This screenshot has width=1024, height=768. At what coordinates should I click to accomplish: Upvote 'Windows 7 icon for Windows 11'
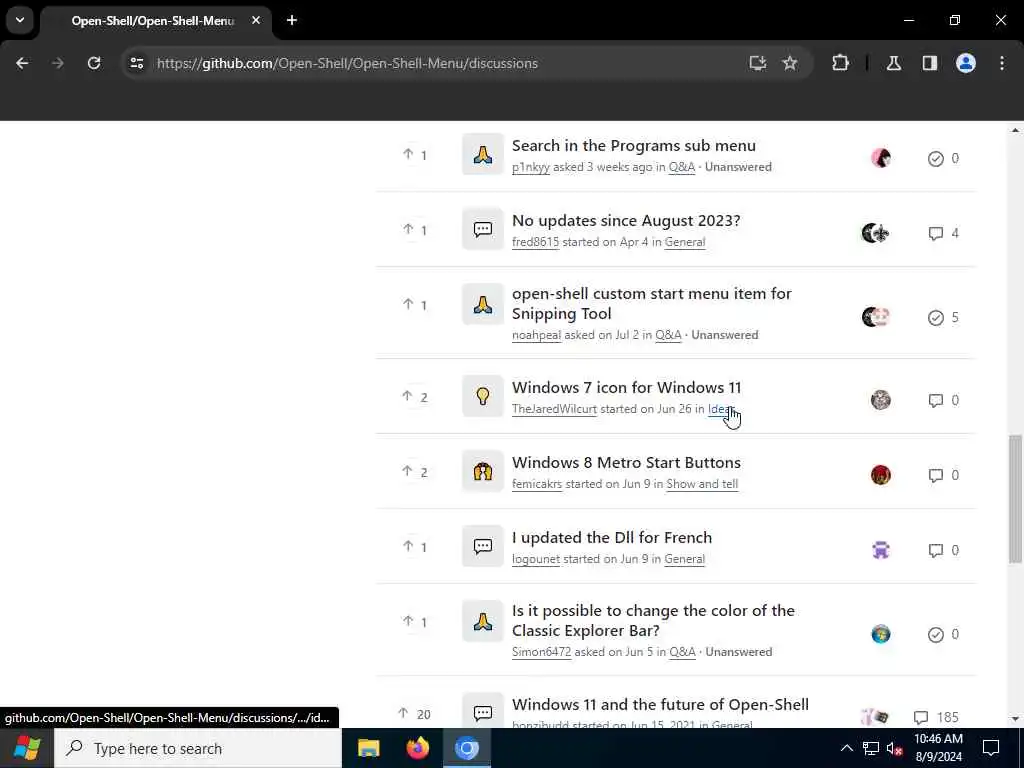[x=415, y=397]
